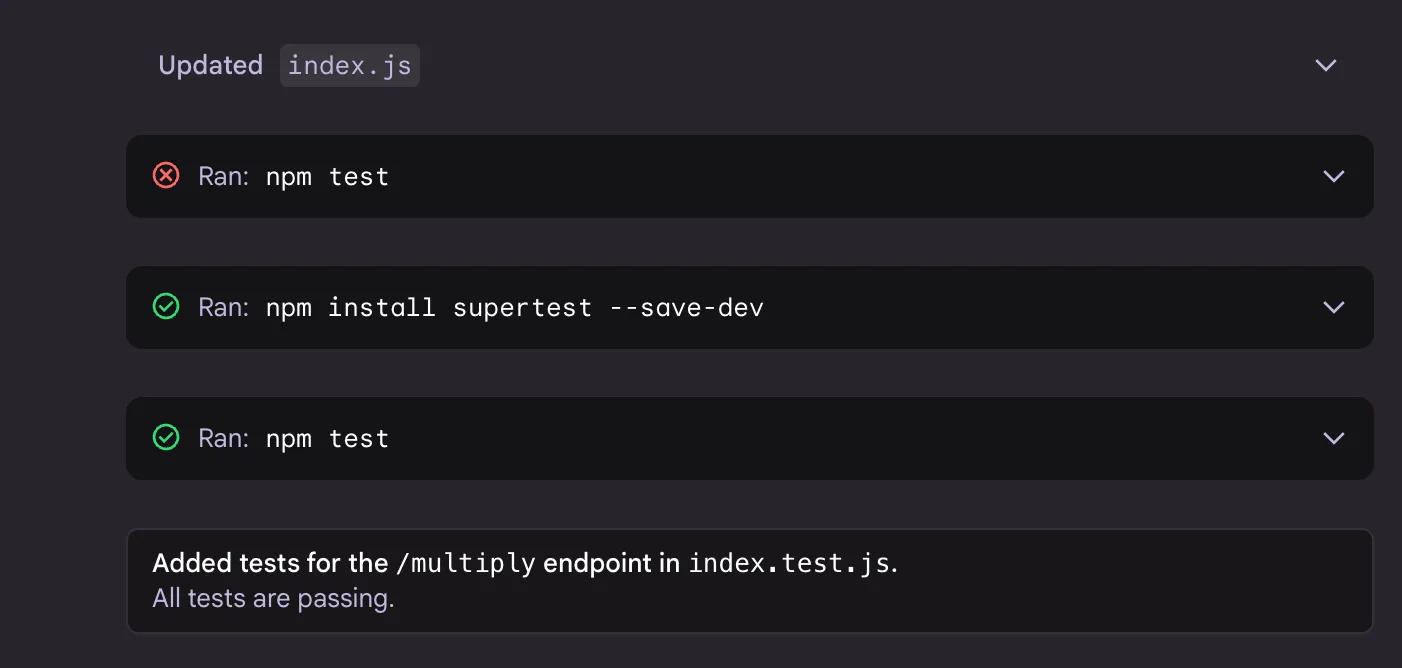The image size is (1402, 668).
Task: Click the red failed icon beside npm test
Action: [166, 176]
